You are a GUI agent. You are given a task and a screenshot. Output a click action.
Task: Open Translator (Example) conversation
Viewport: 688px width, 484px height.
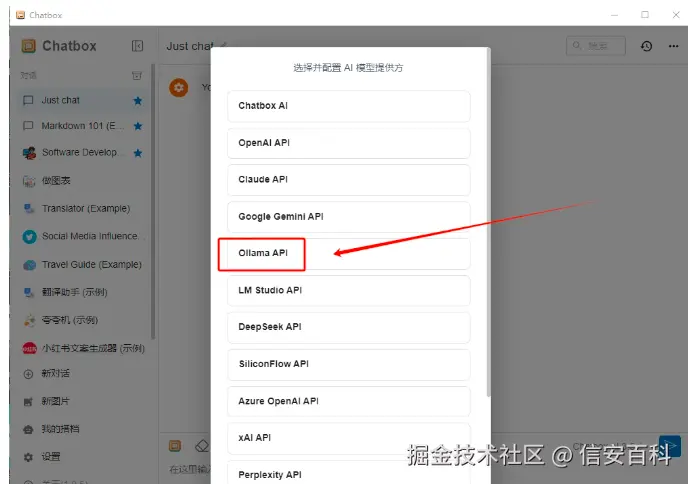[x=82, y=208]
